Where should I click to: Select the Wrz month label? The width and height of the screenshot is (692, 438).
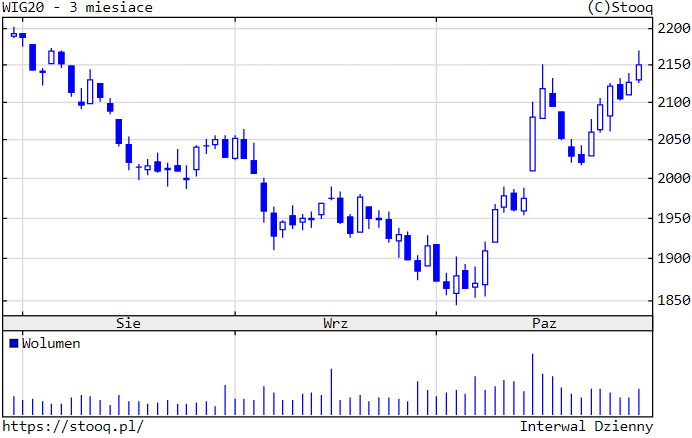click(x=336, y=323)
